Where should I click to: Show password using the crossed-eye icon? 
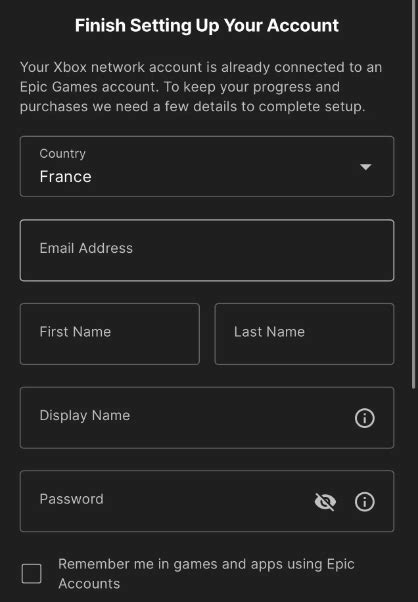(325, 501)
